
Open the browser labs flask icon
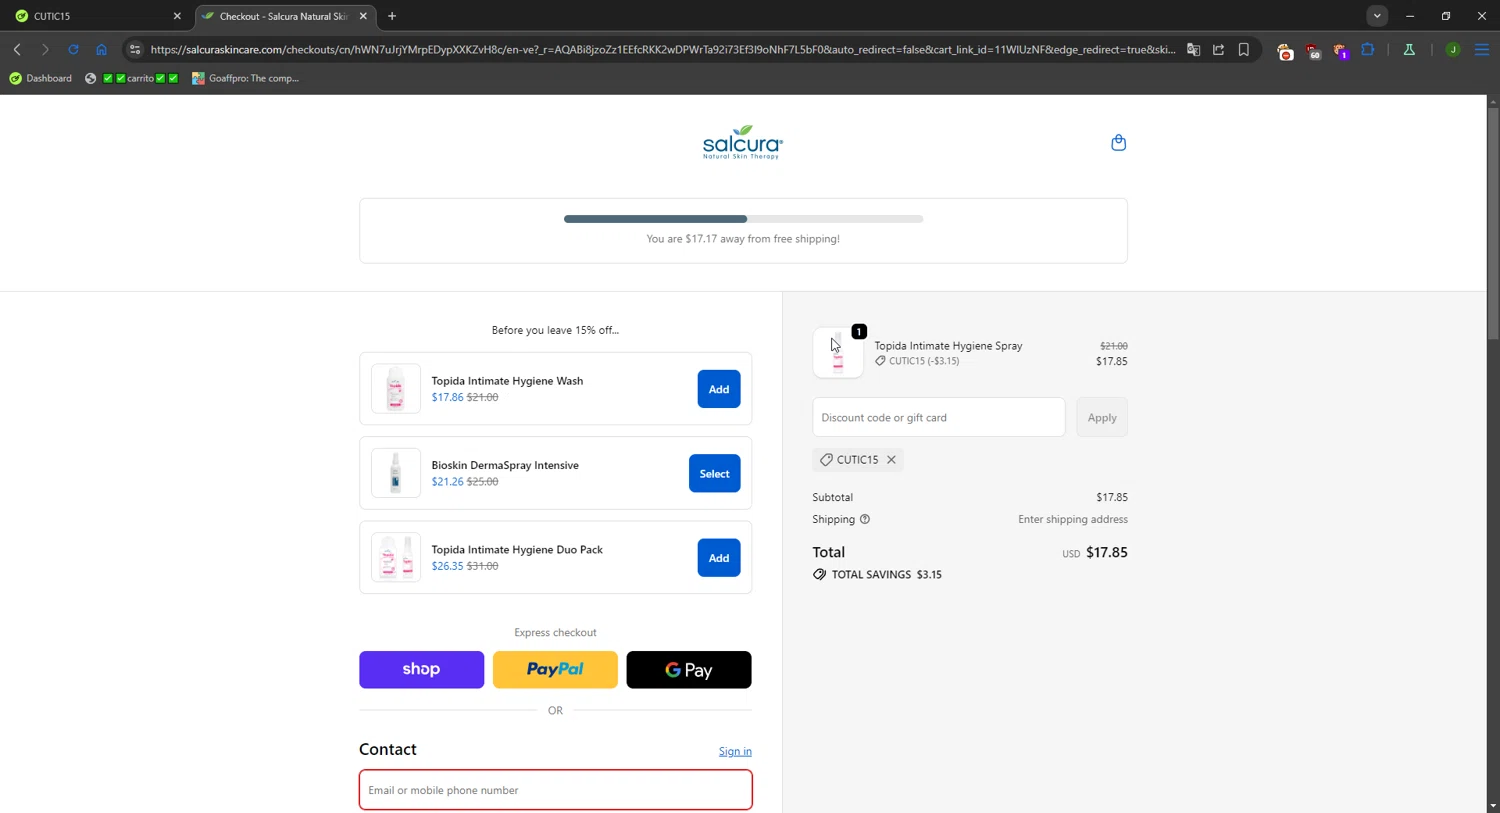point(1409,49)
